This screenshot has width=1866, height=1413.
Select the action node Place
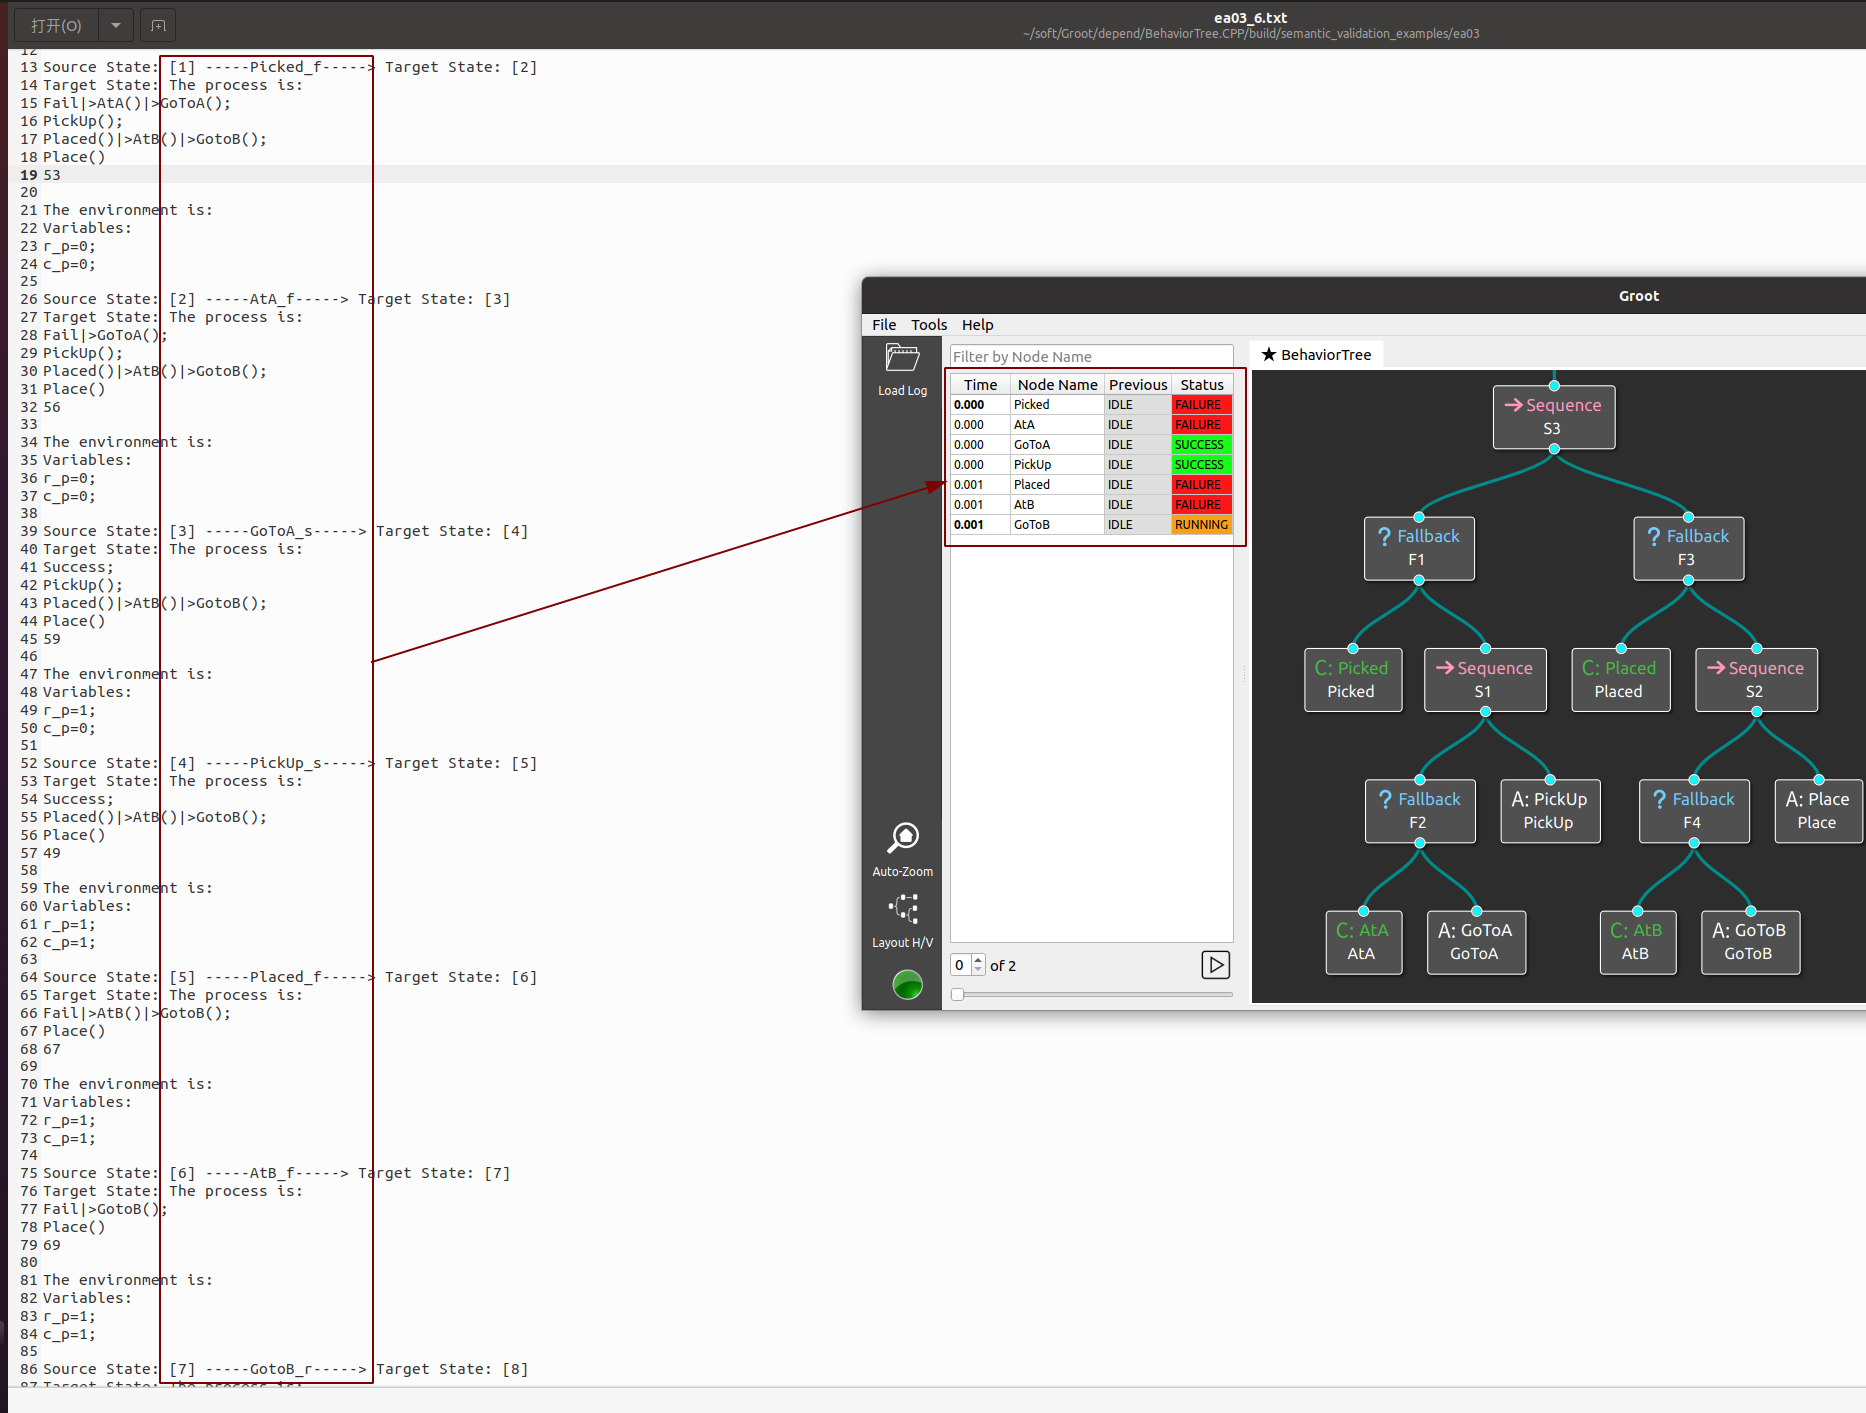coord(1818,811)
